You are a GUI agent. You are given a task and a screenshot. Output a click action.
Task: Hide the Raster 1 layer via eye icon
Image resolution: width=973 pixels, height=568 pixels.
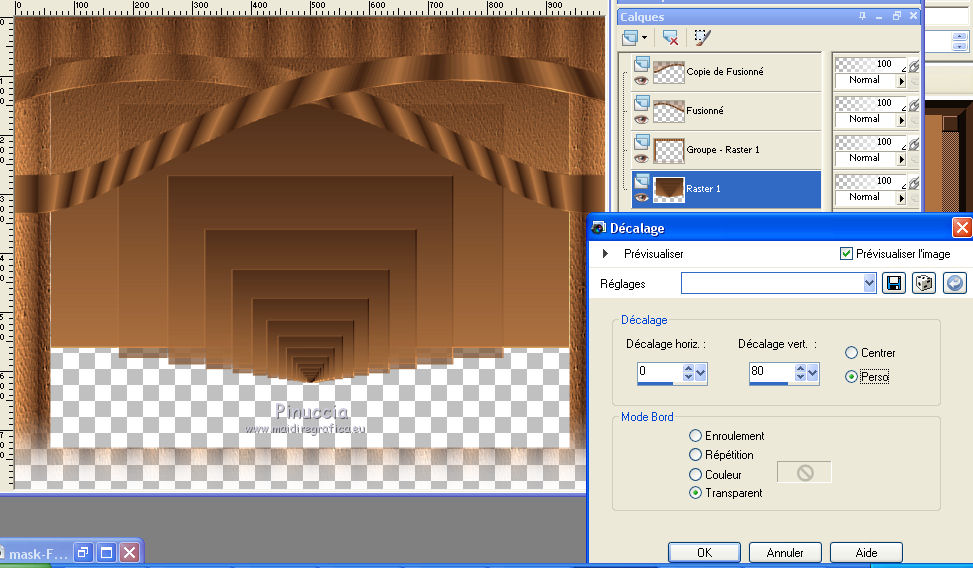click(x=641, y=197)
